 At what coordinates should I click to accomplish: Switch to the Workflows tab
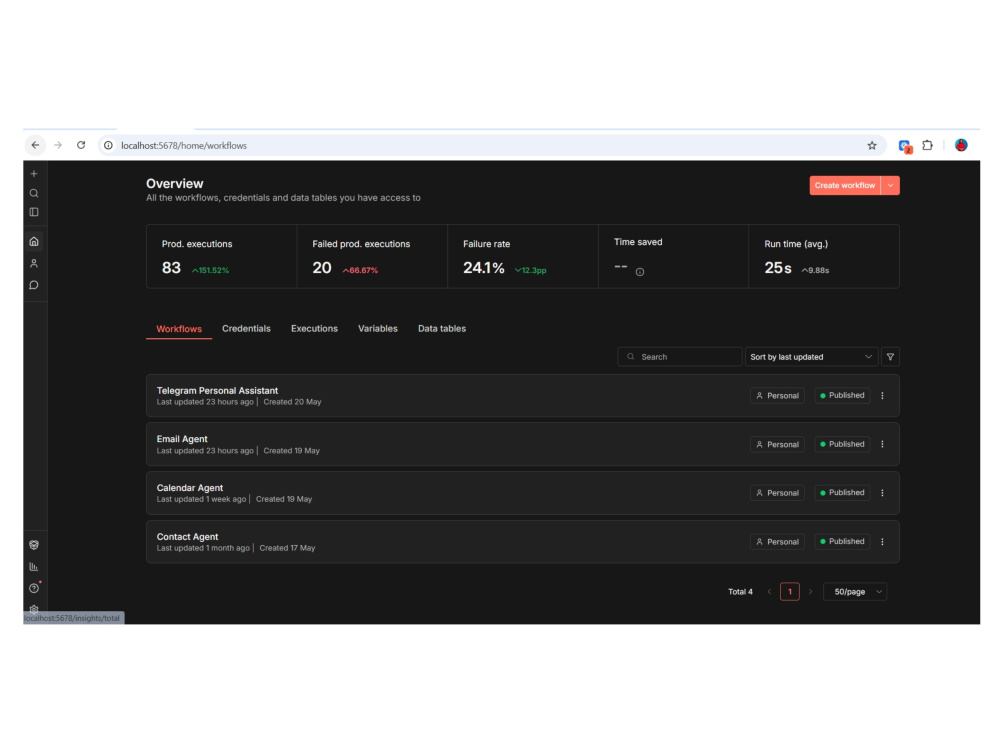pos(179,328)
